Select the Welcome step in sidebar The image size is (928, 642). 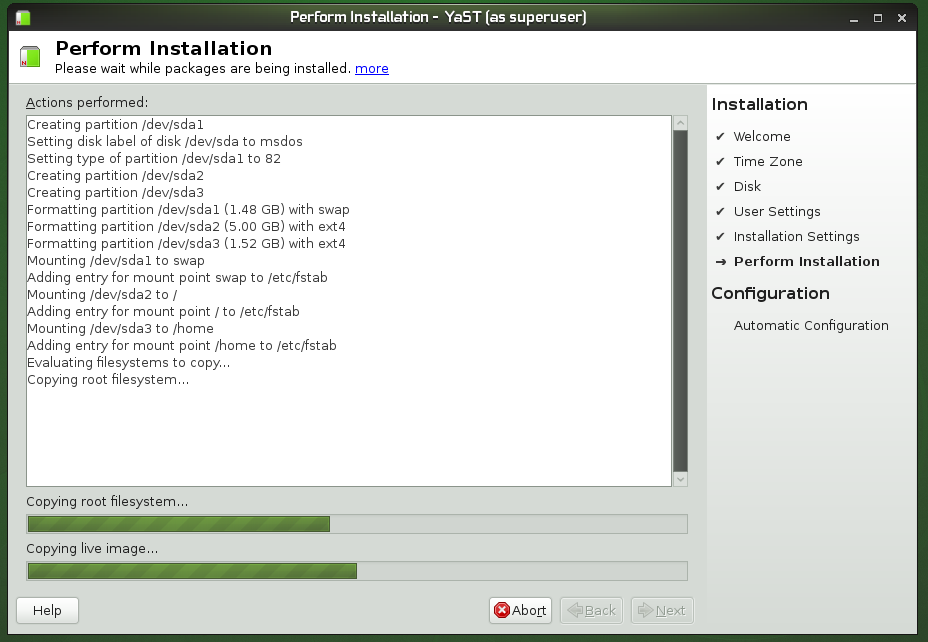[x=762, y=137]
